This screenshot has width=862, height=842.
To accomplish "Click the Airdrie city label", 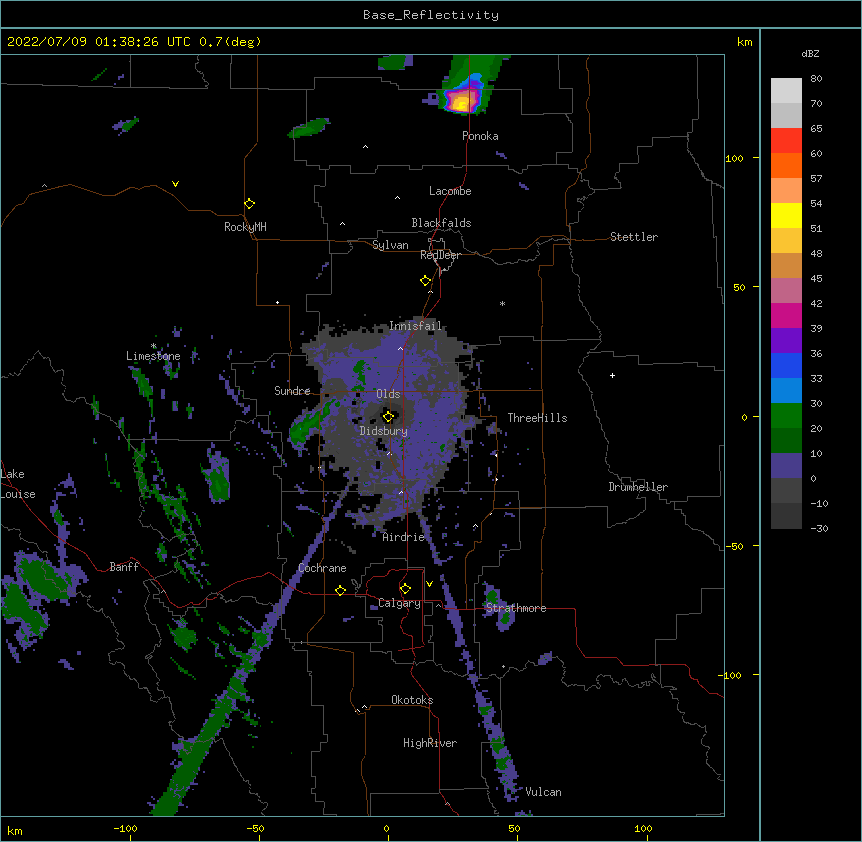I will click(404, 537).
